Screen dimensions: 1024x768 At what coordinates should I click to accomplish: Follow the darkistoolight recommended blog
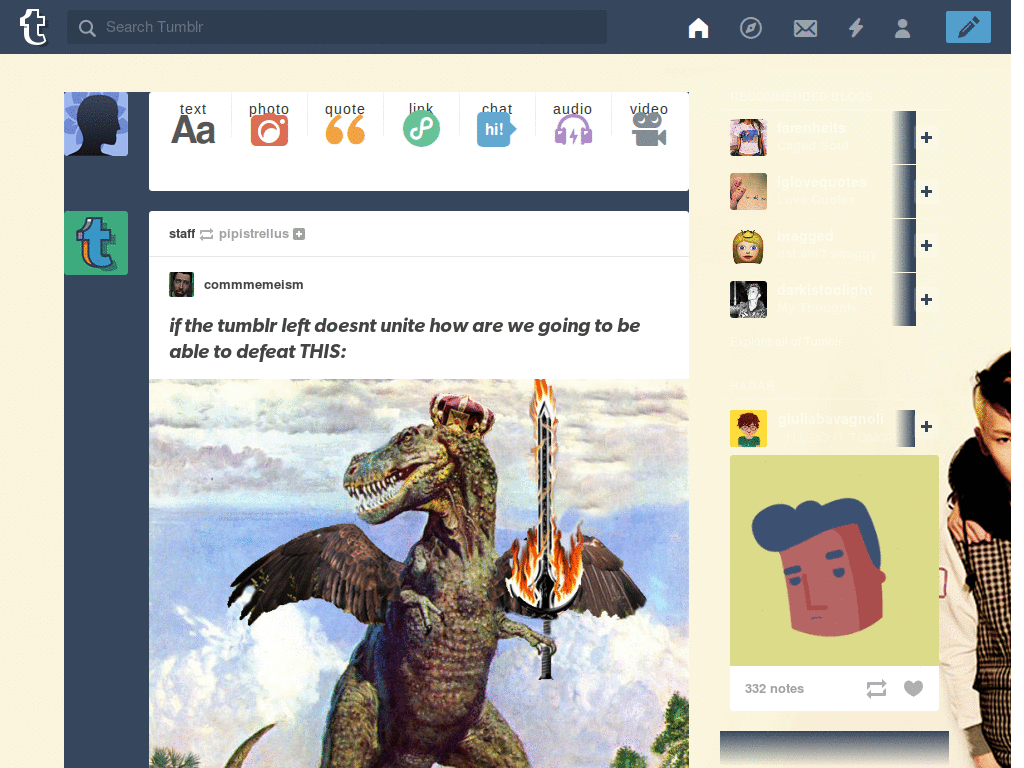pyautogui.click(x=926, y=299)
